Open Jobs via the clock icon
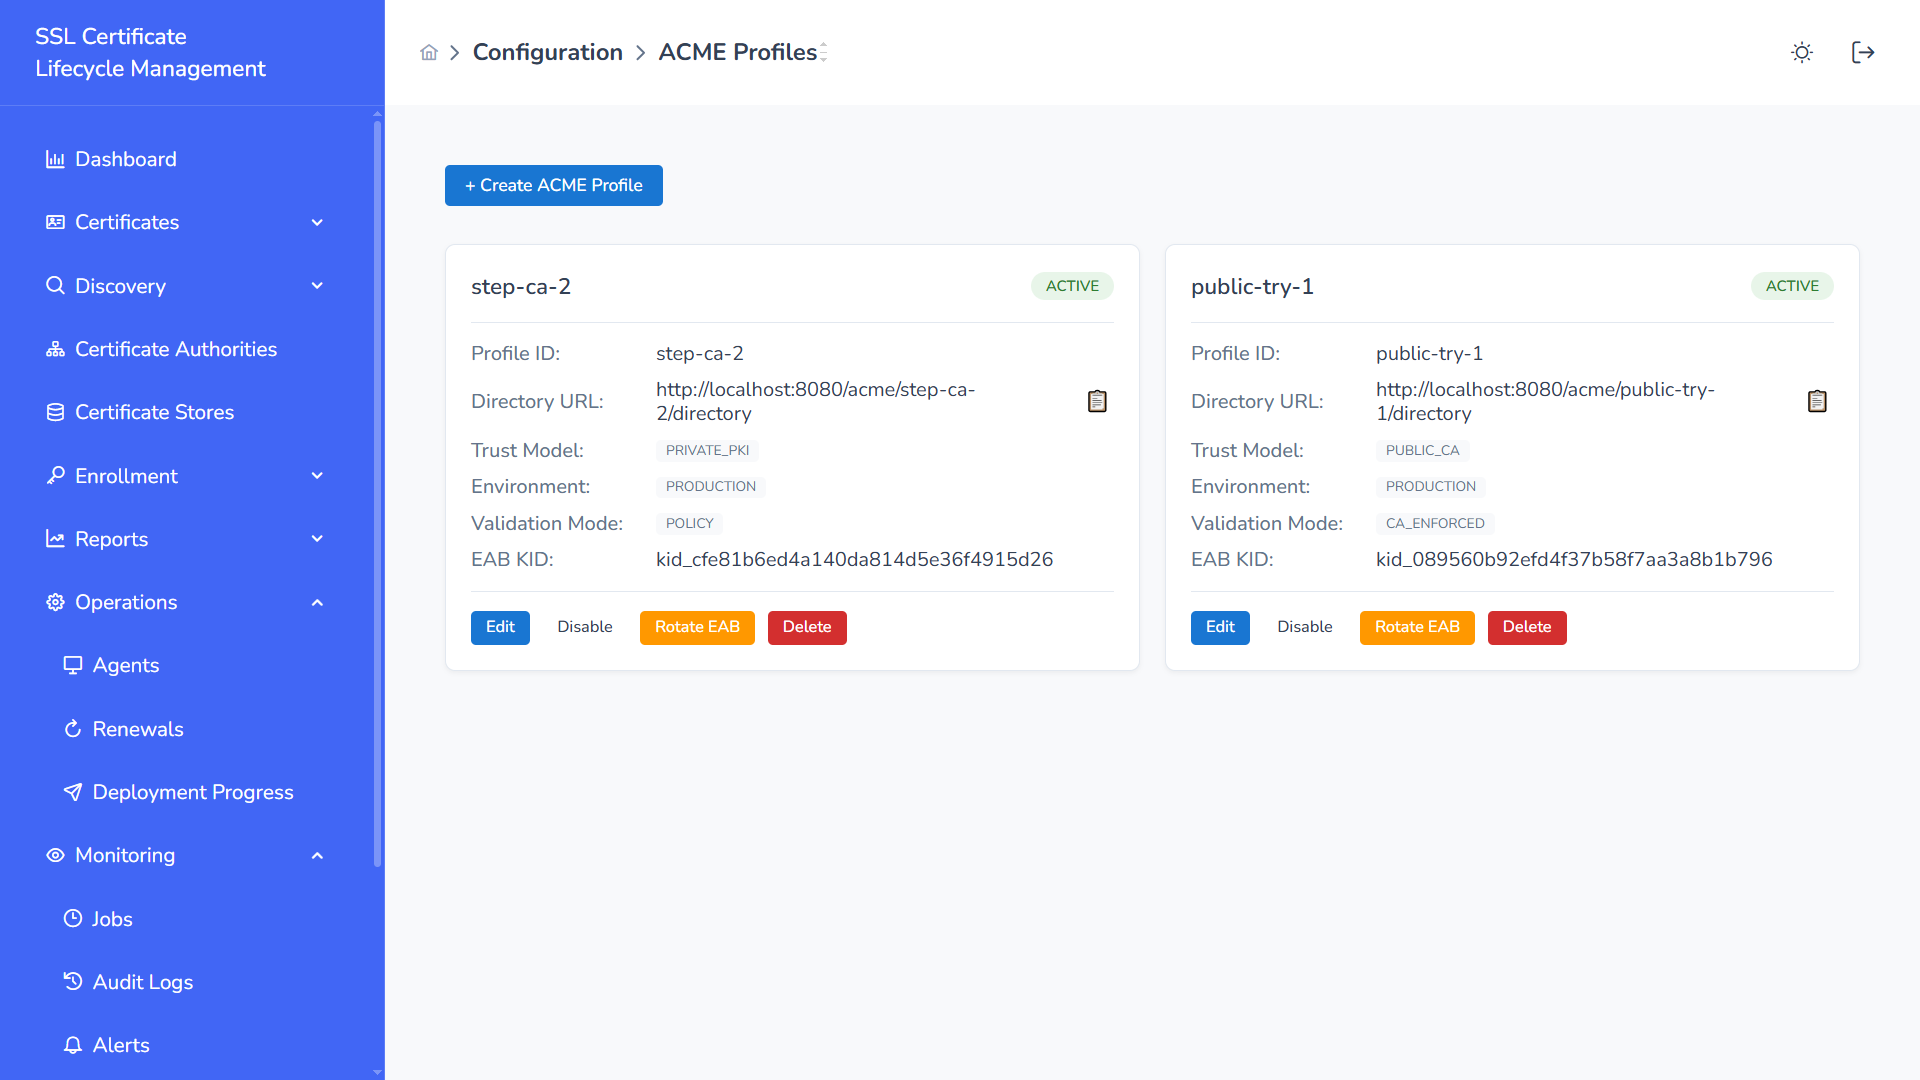The image size is (1920, 1080). coord(71,918)
